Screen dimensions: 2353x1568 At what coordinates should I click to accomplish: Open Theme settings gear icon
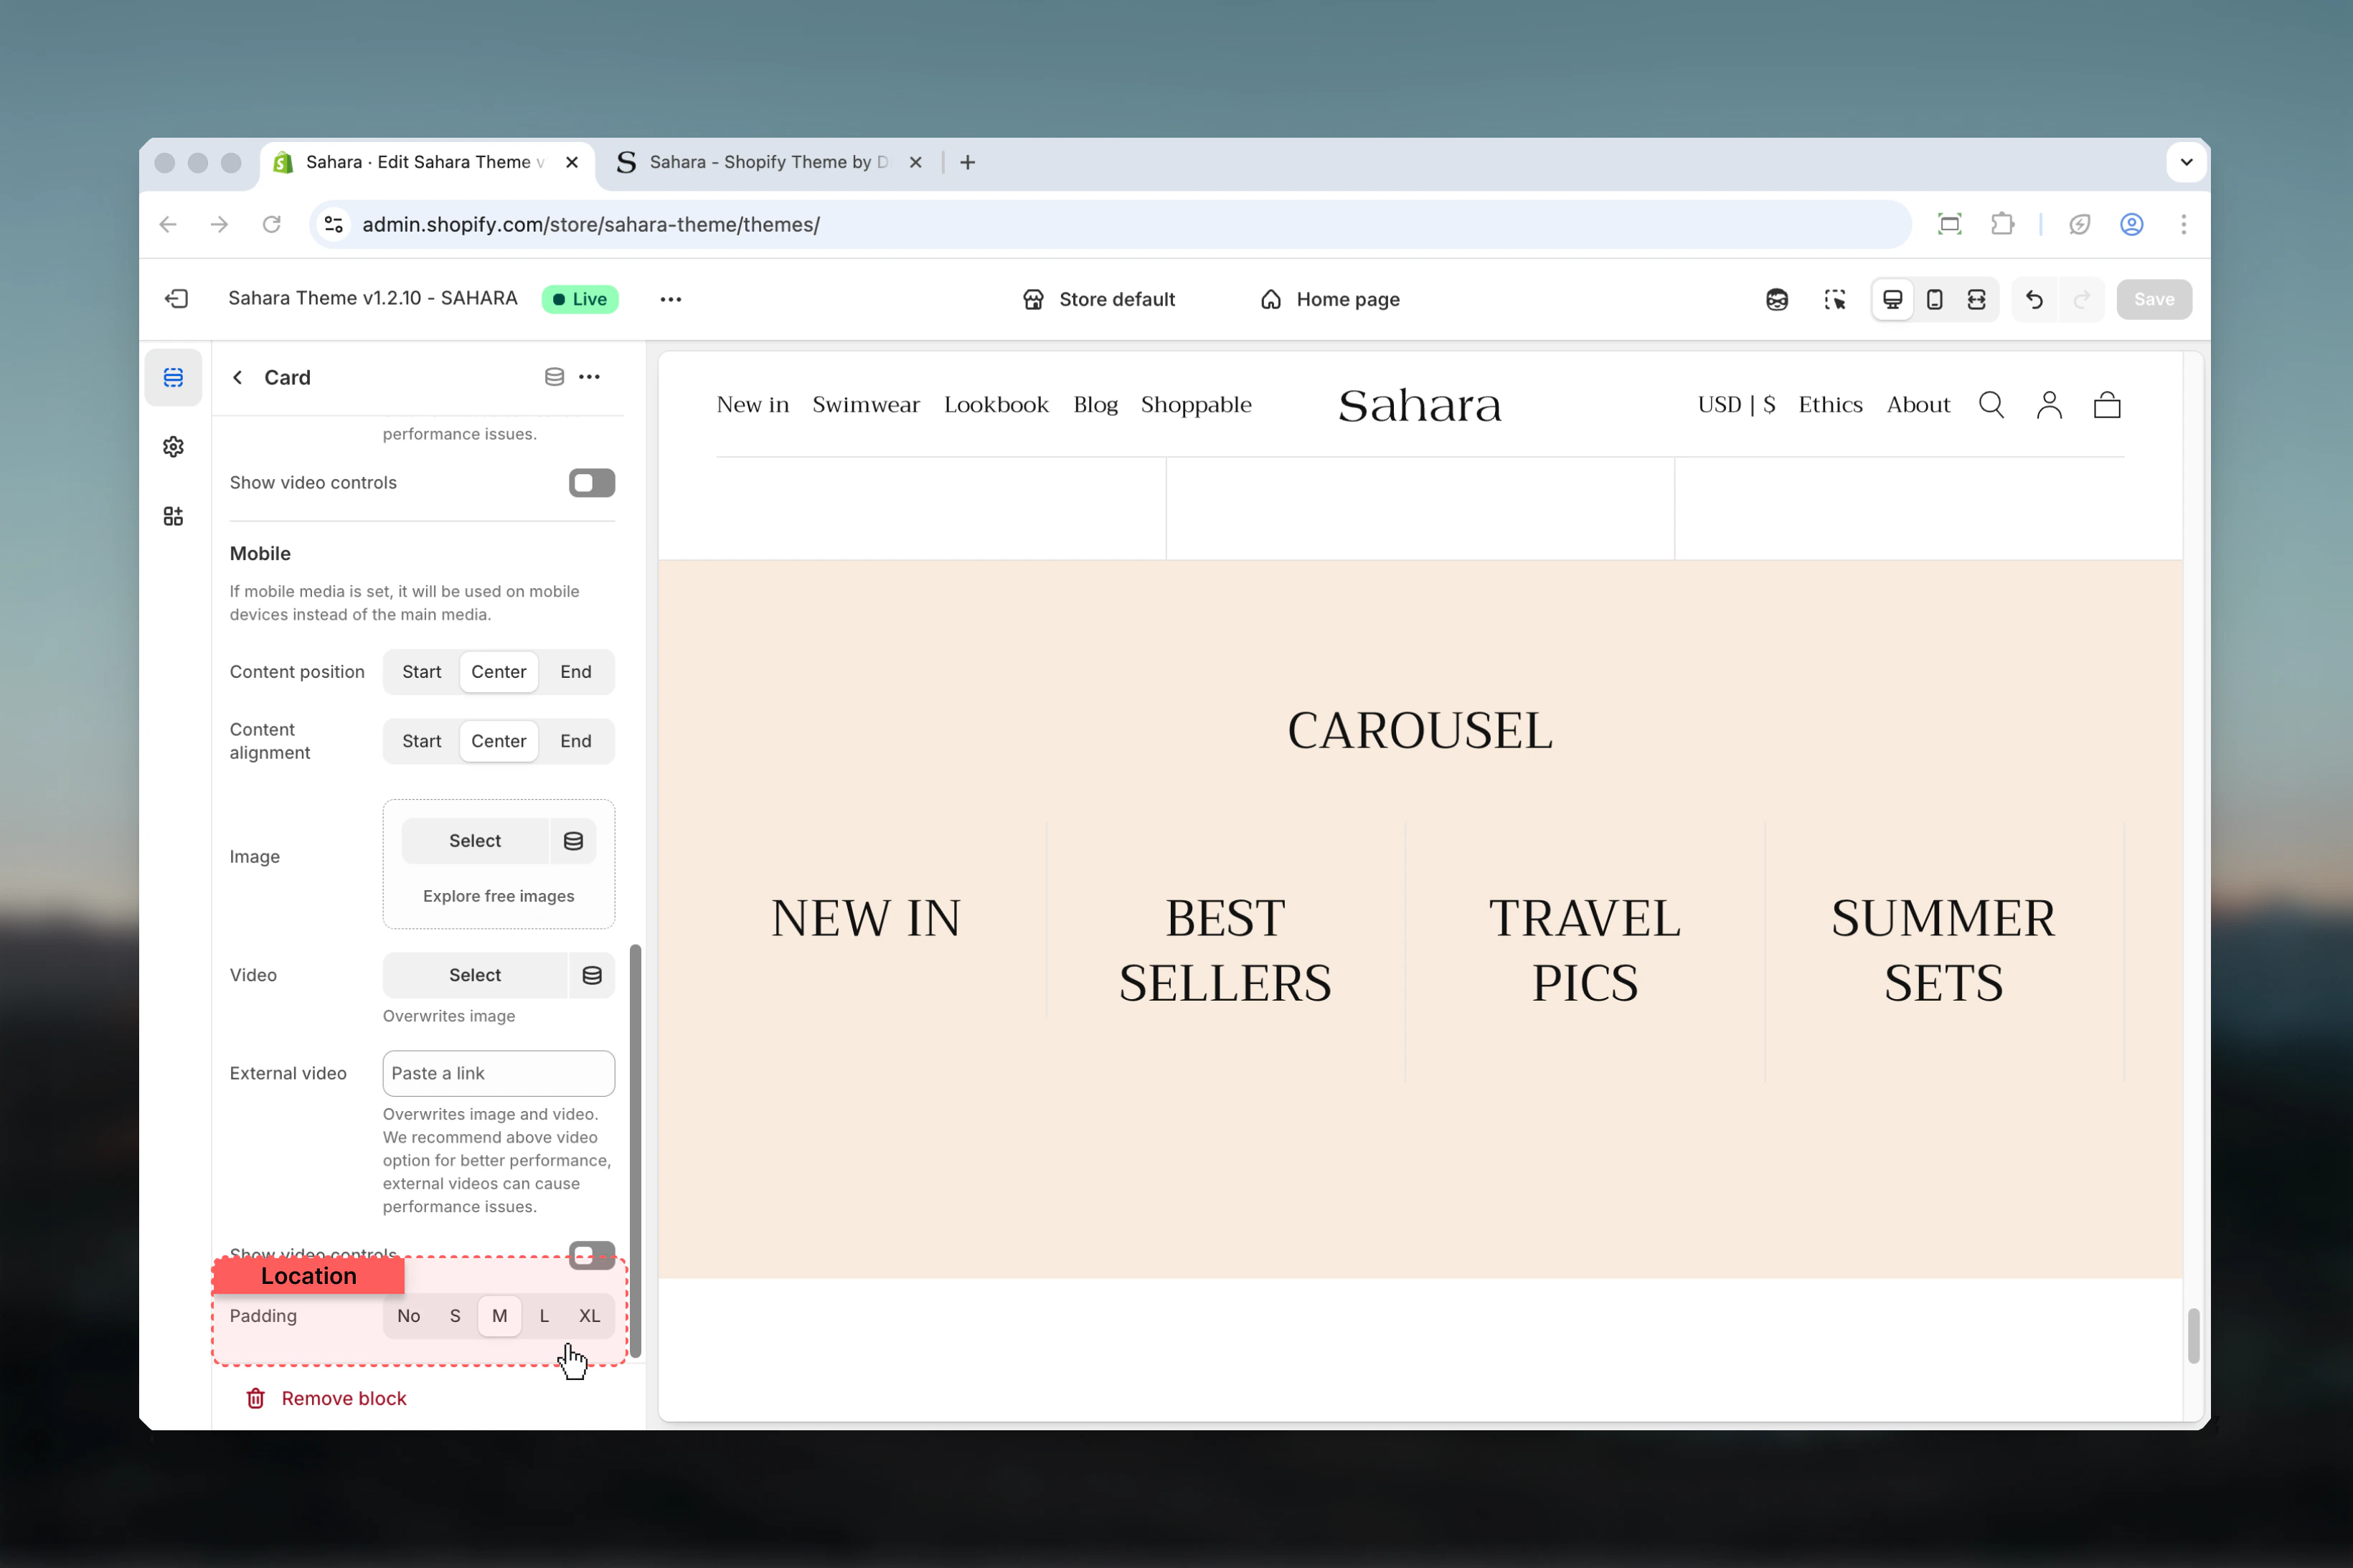[x=173, y=447]
